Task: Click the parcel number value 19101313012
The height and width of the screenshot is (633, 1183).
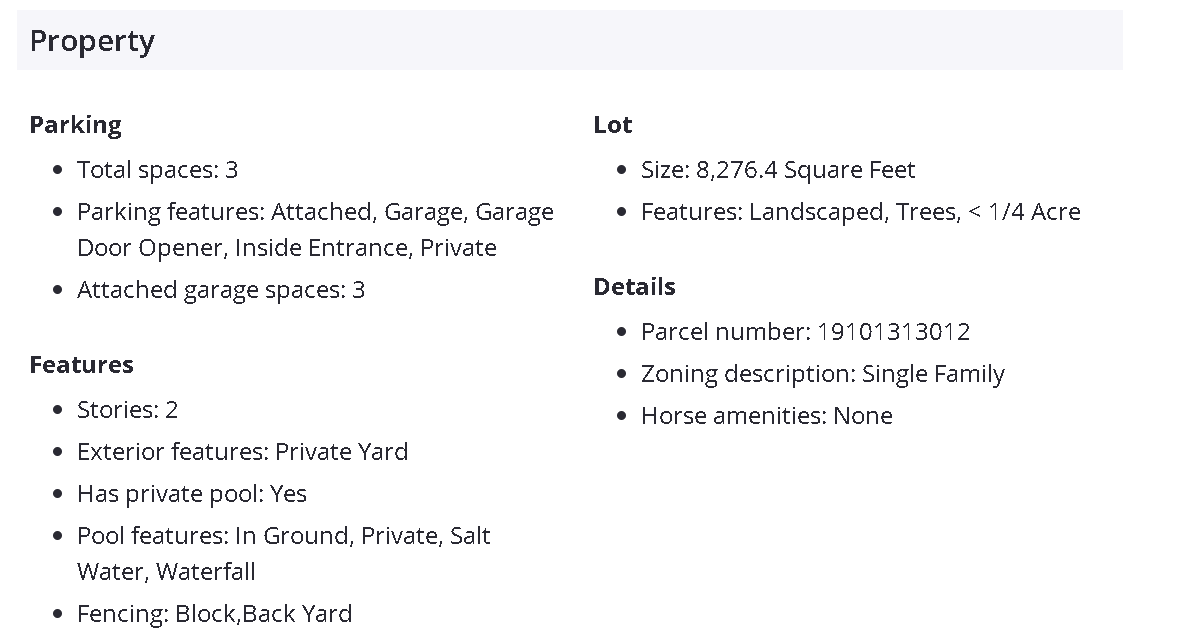Action: [x=893, y=332]
